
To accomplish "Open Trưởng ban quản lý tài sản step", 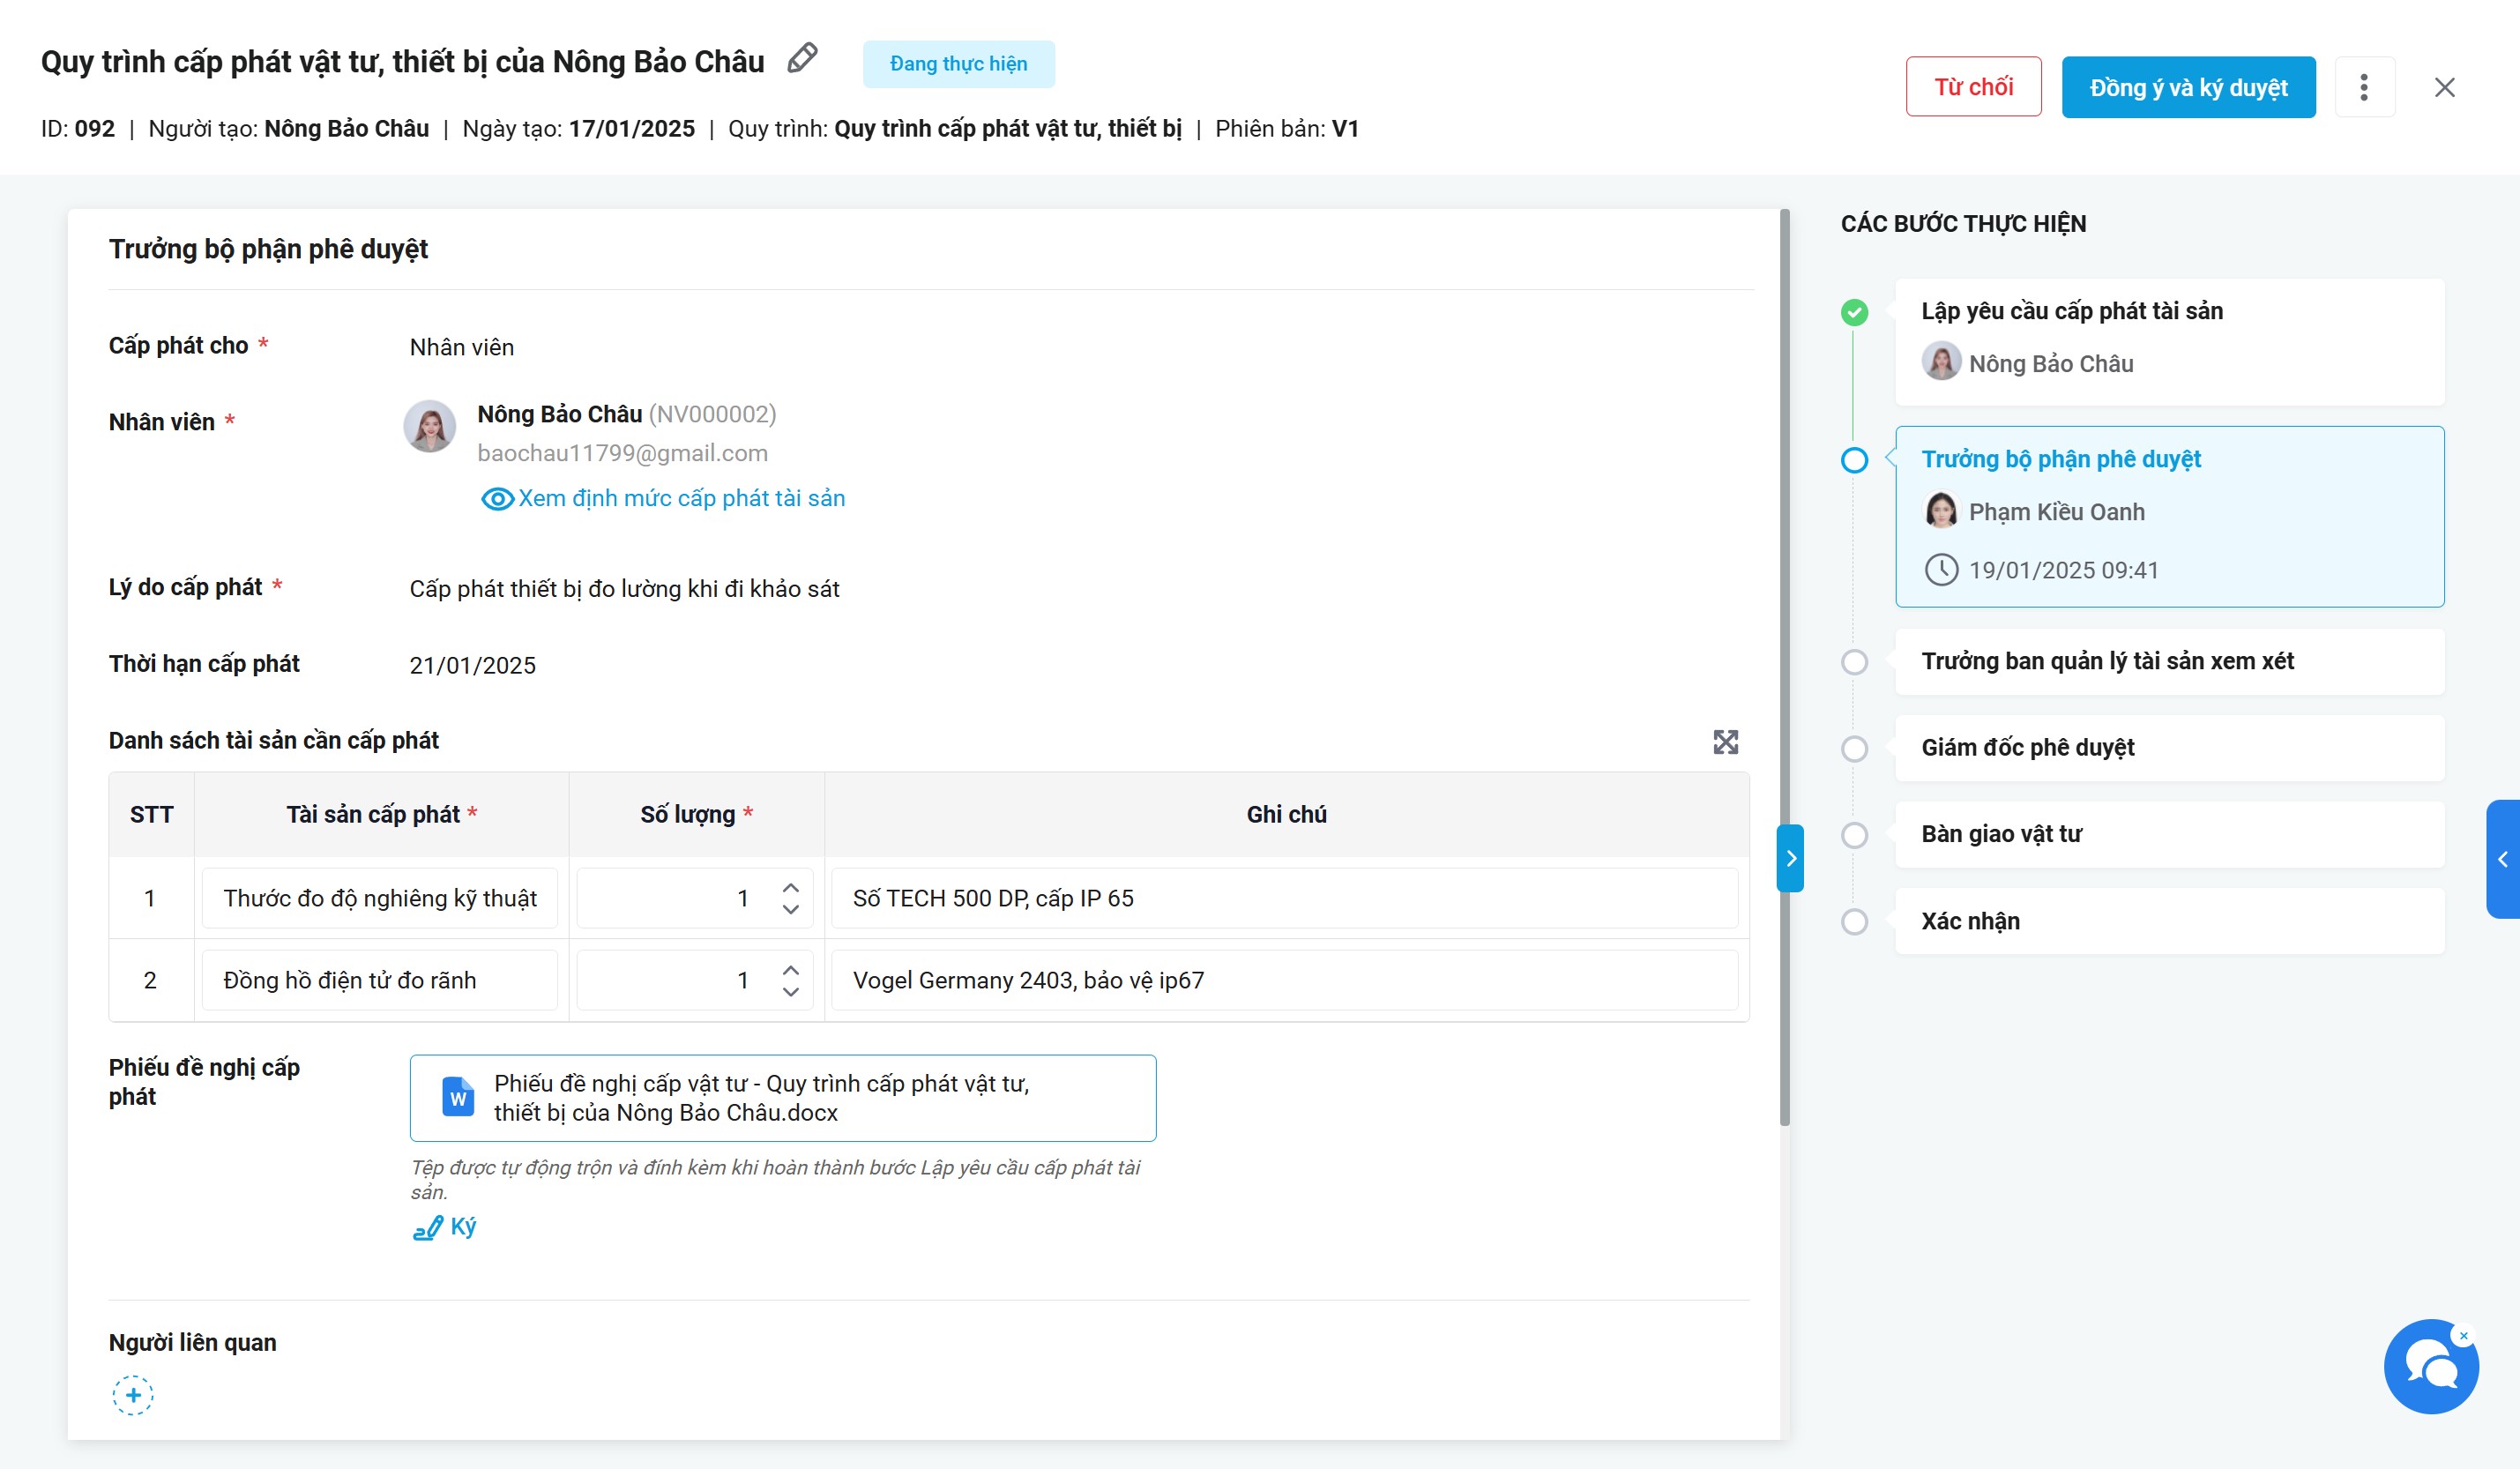I will coord(2107,661).
